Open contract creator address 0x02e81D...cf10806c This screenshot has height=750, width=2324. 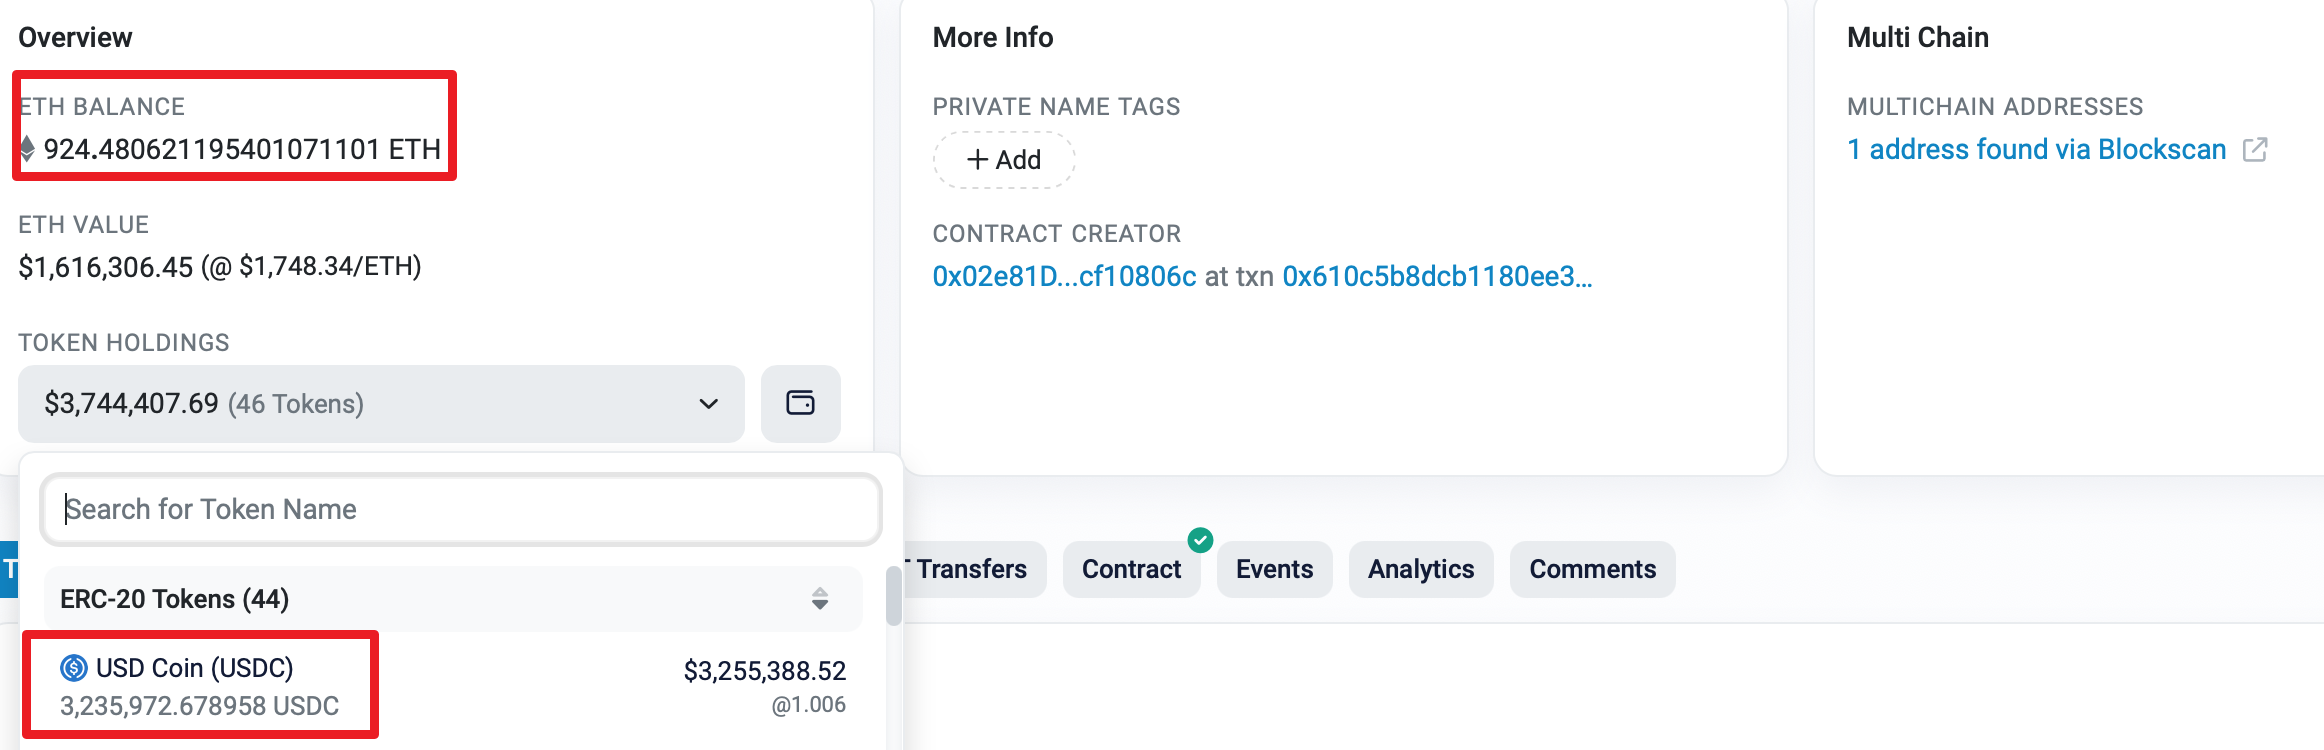point(1064,276)
